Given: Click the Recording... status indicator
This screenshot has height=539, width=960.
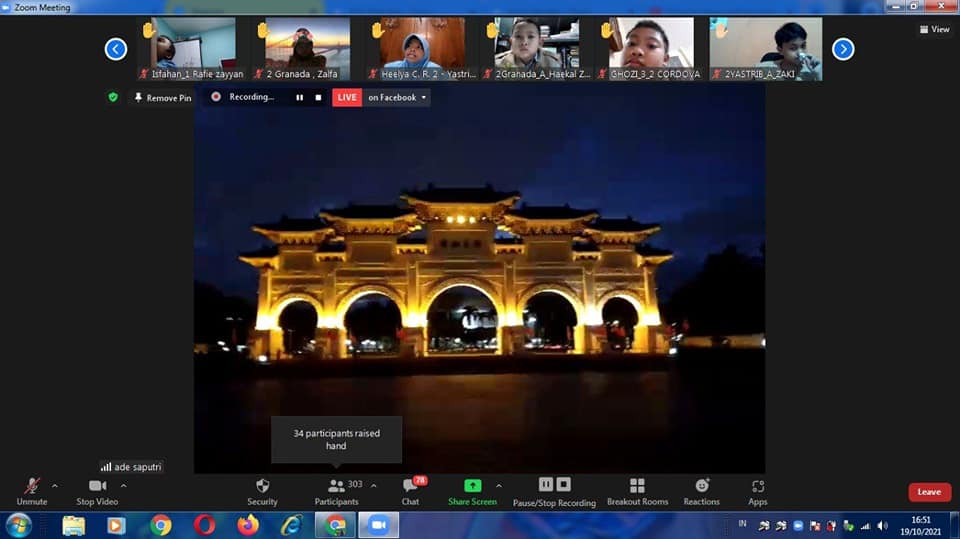Looking at the screenshot, I should [x=243, y=97].
